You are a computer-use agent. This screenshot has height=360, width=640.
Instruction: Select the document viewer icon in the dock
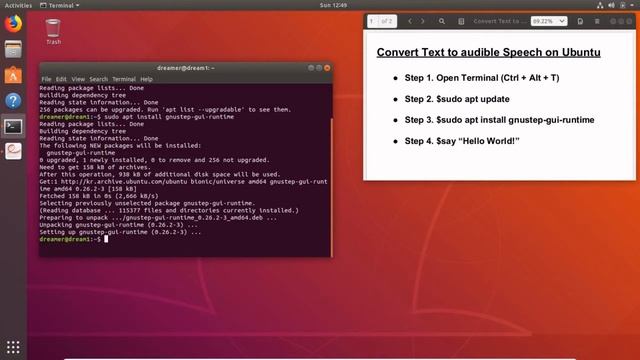coord(13,151)
